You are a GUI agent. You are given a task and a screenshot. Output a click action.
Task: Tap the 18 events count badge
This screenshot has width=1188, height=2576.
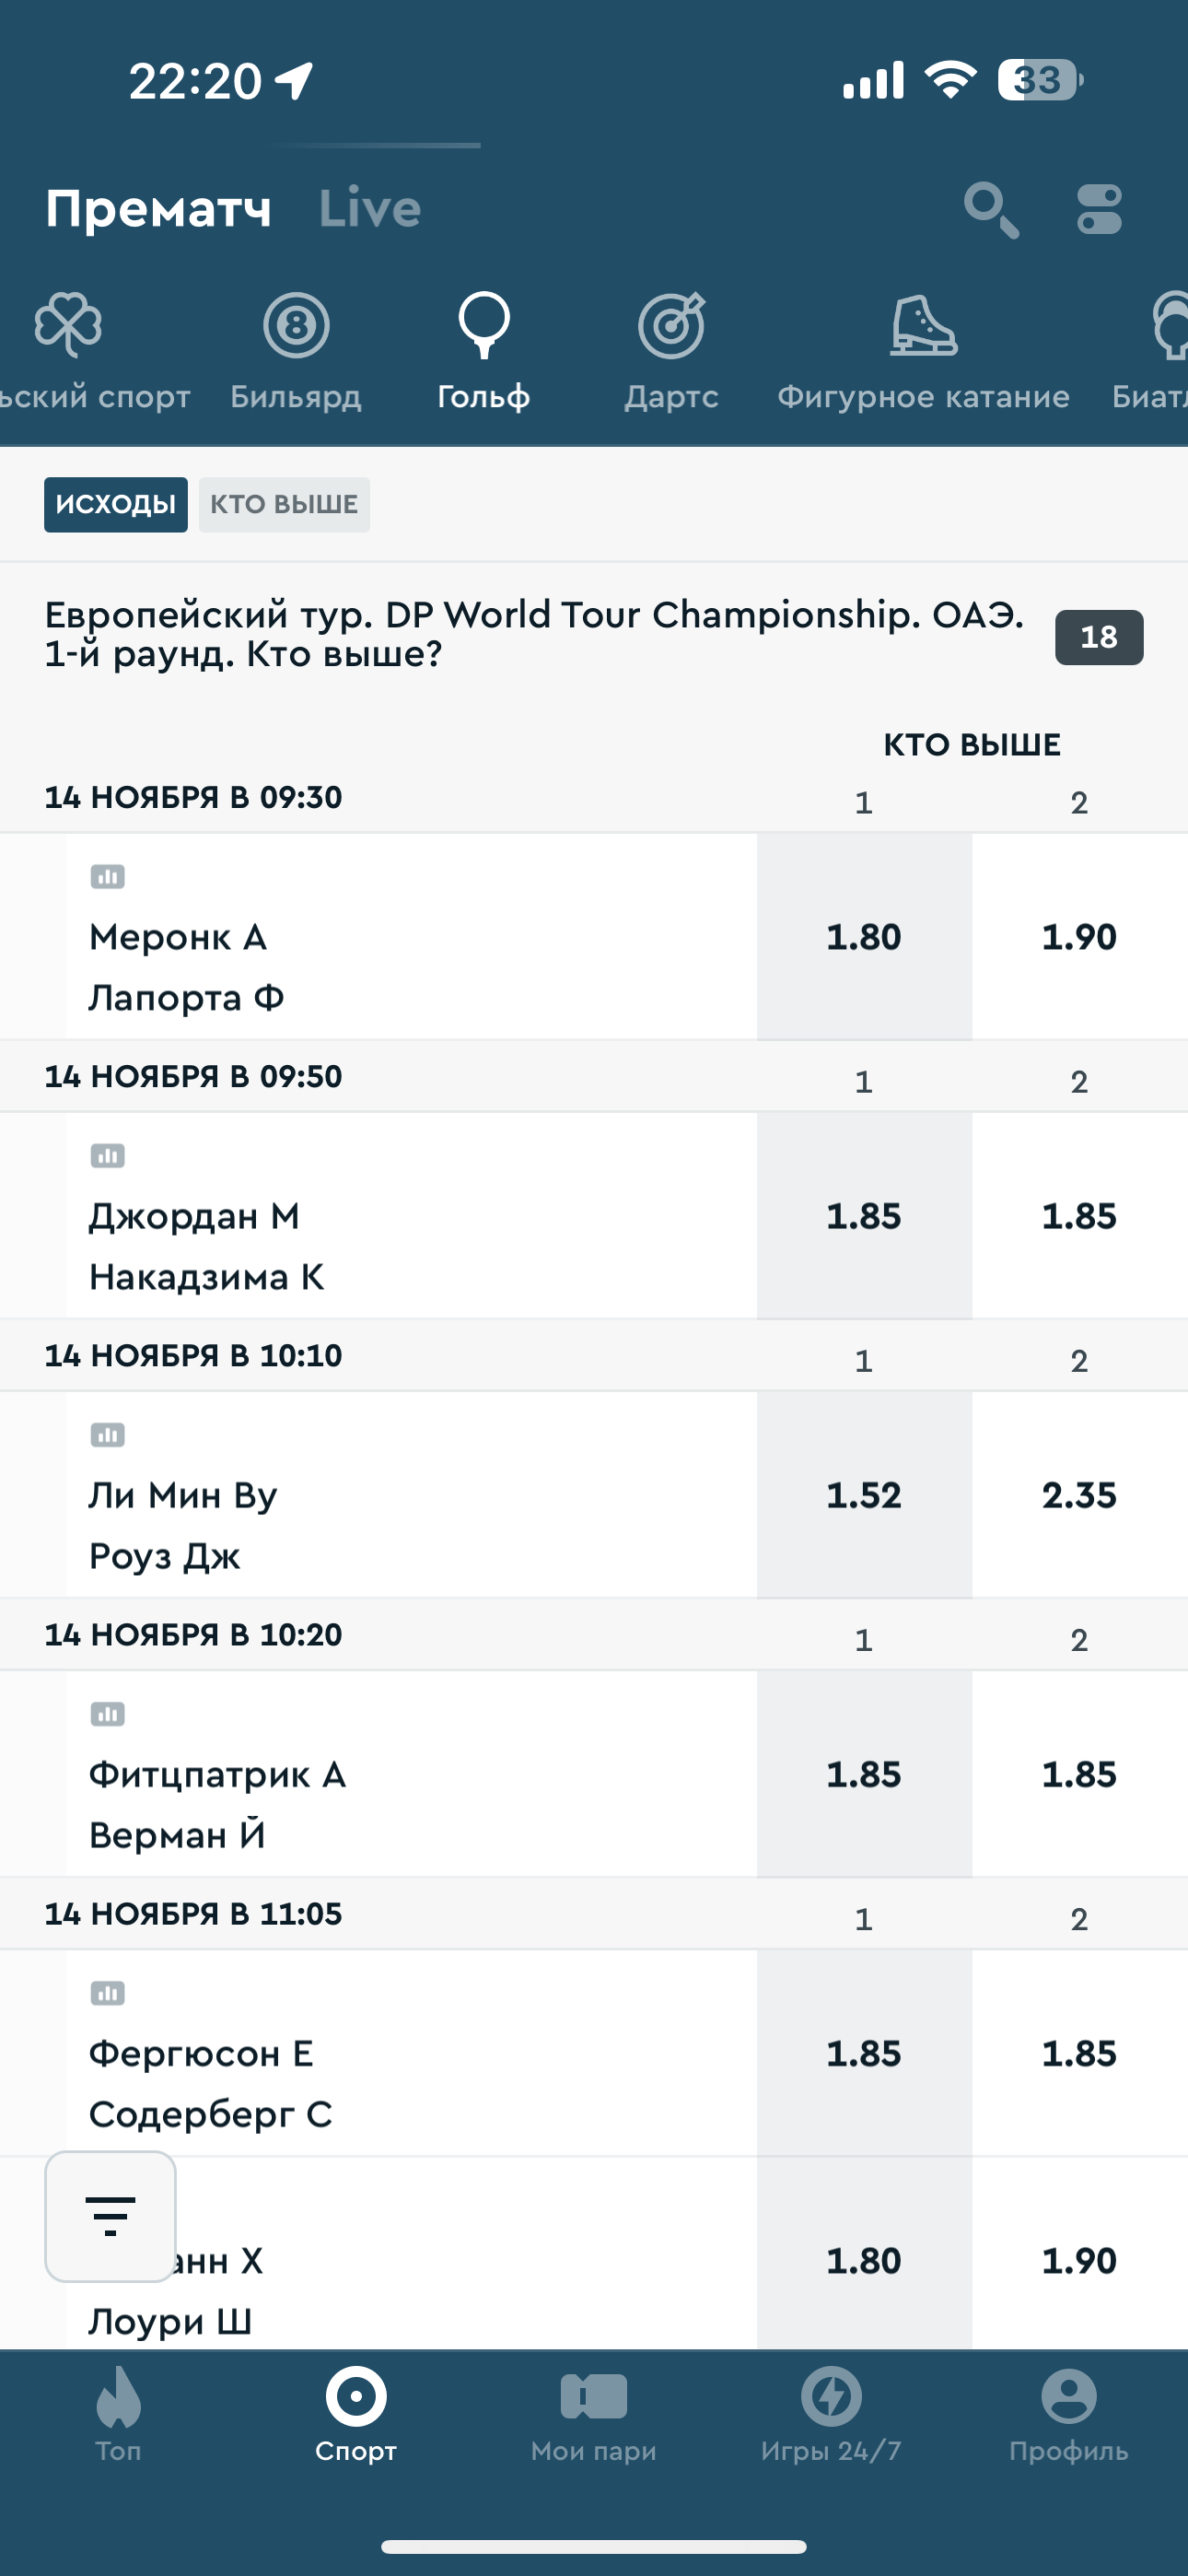click(x=1098, y=637)
